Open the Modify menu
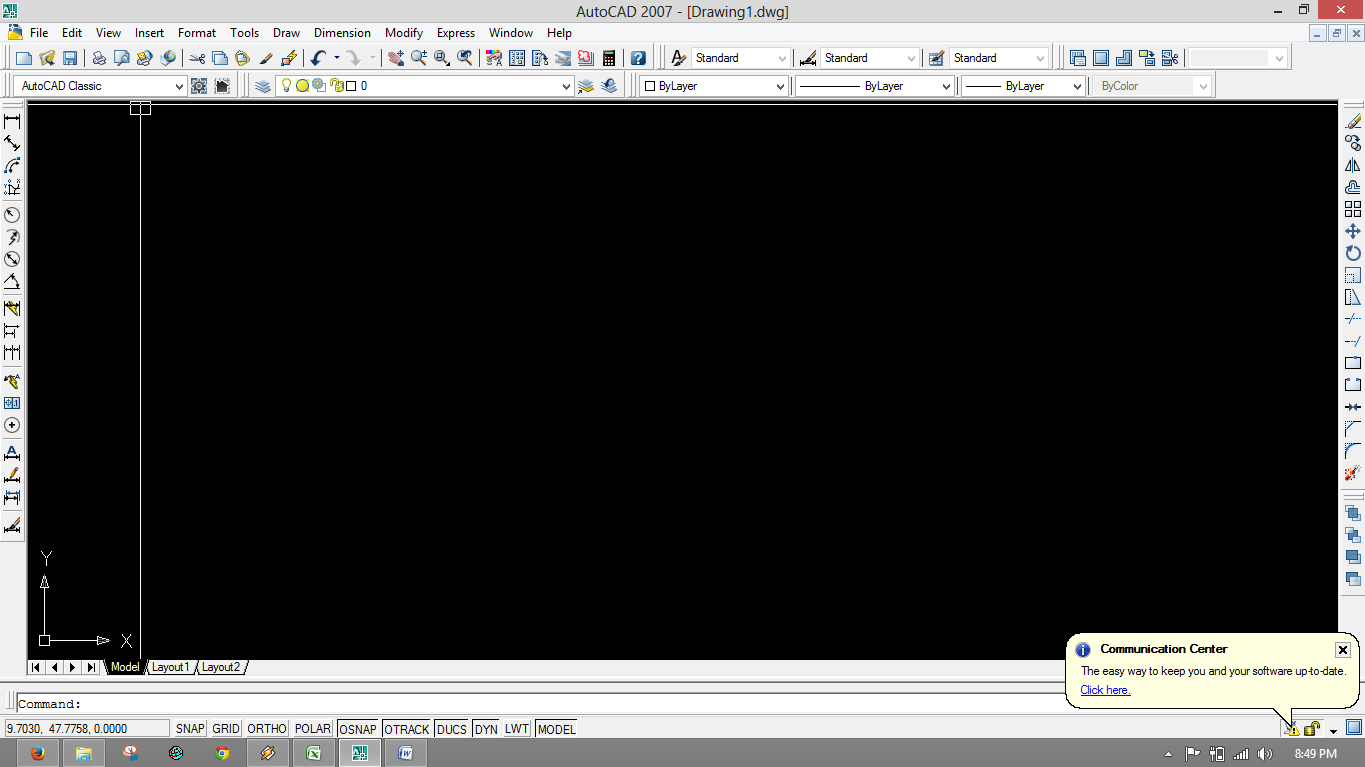1365x767 pixels. coord(404,33)
